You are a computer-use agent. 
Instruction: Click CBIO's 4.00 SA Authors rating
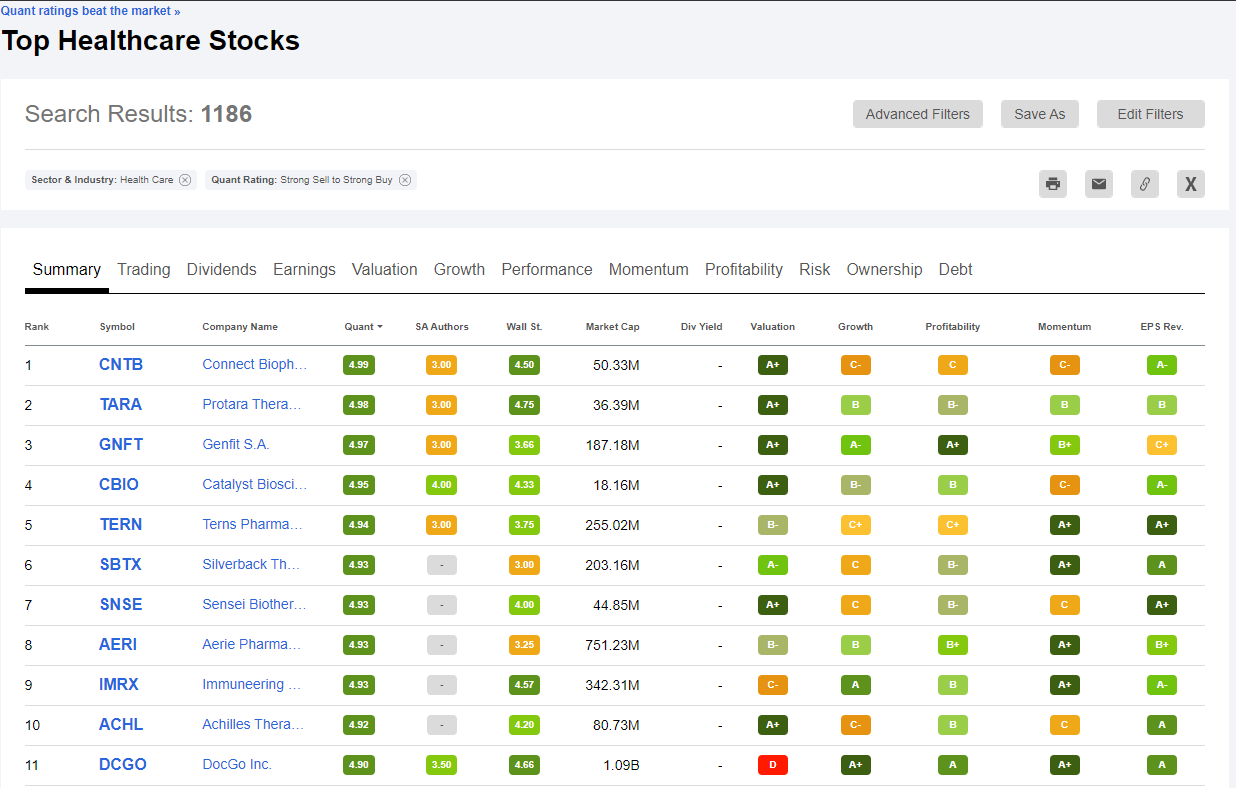(x=441, y=485)
